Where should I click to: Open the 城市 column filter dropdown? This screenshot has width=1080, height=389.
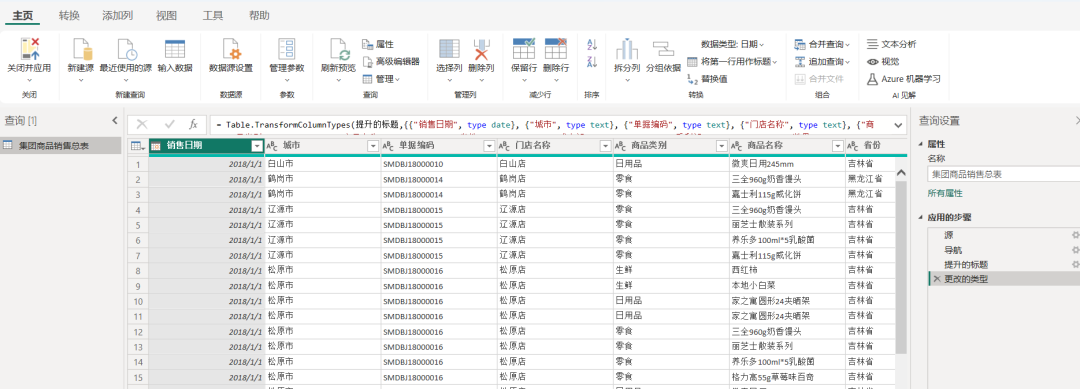click(373, 146)
